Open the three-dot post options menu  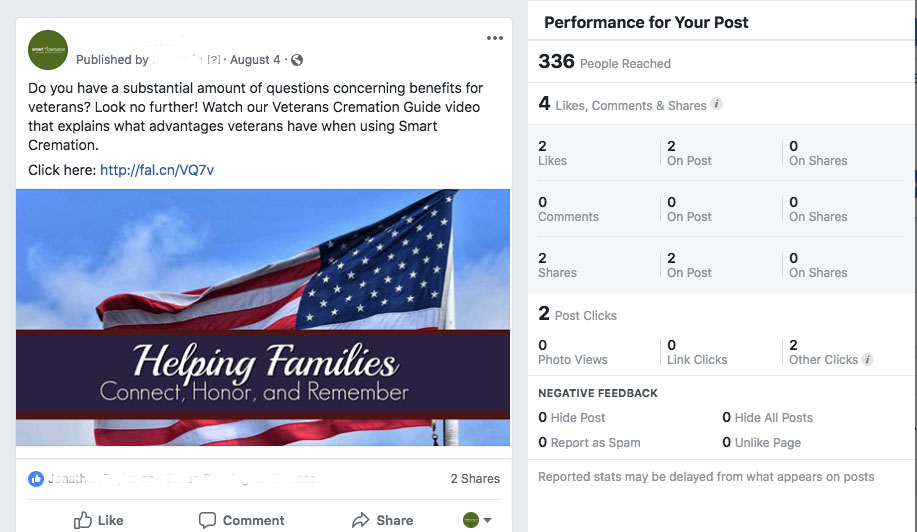pos(495,38)
